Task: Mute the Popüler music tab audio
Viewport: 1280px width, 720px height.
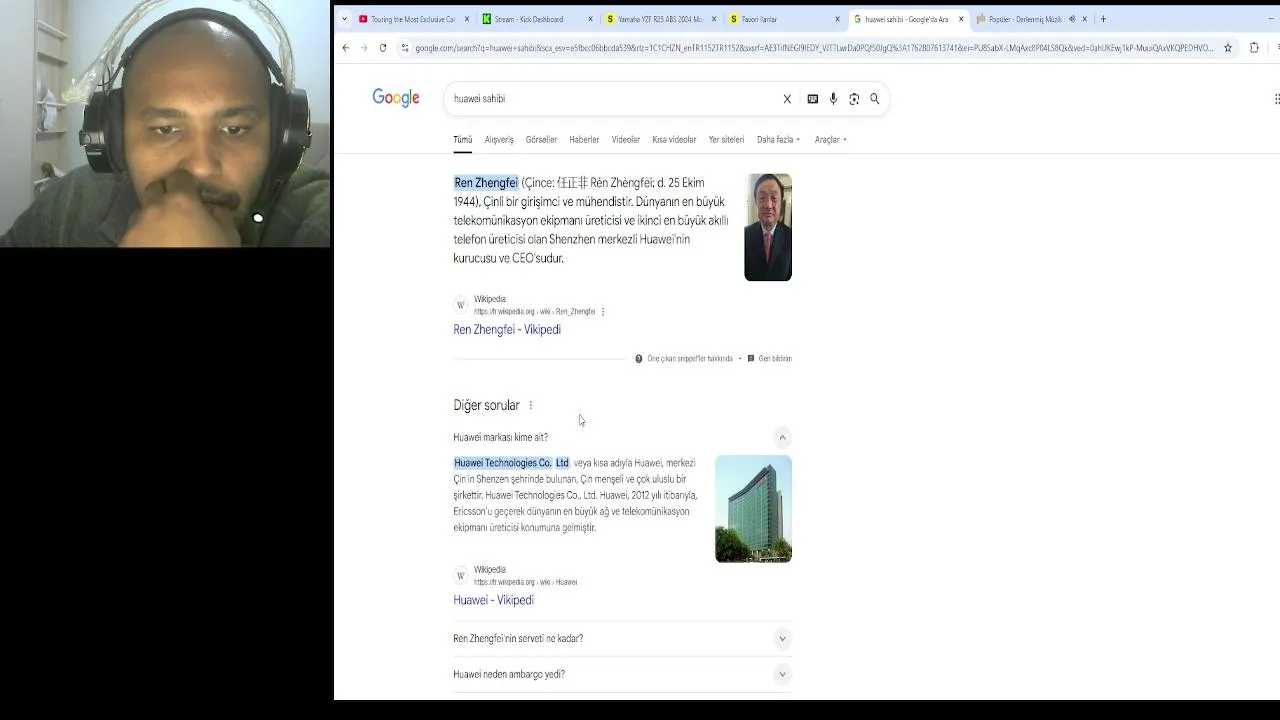Action: tap(1071, 19)
